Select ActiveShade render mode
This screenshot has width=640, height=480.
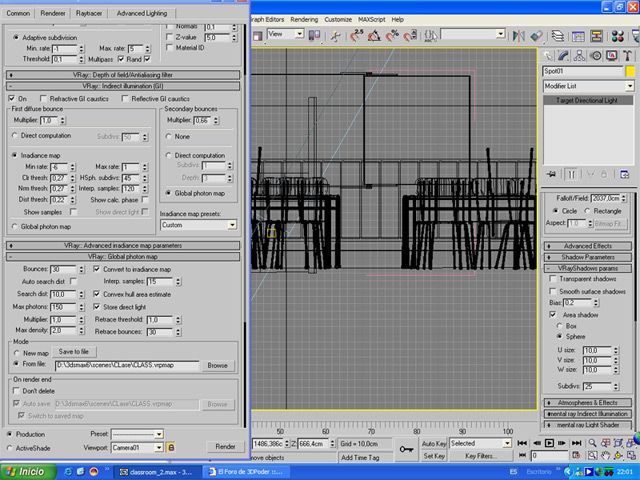point(12,447)
